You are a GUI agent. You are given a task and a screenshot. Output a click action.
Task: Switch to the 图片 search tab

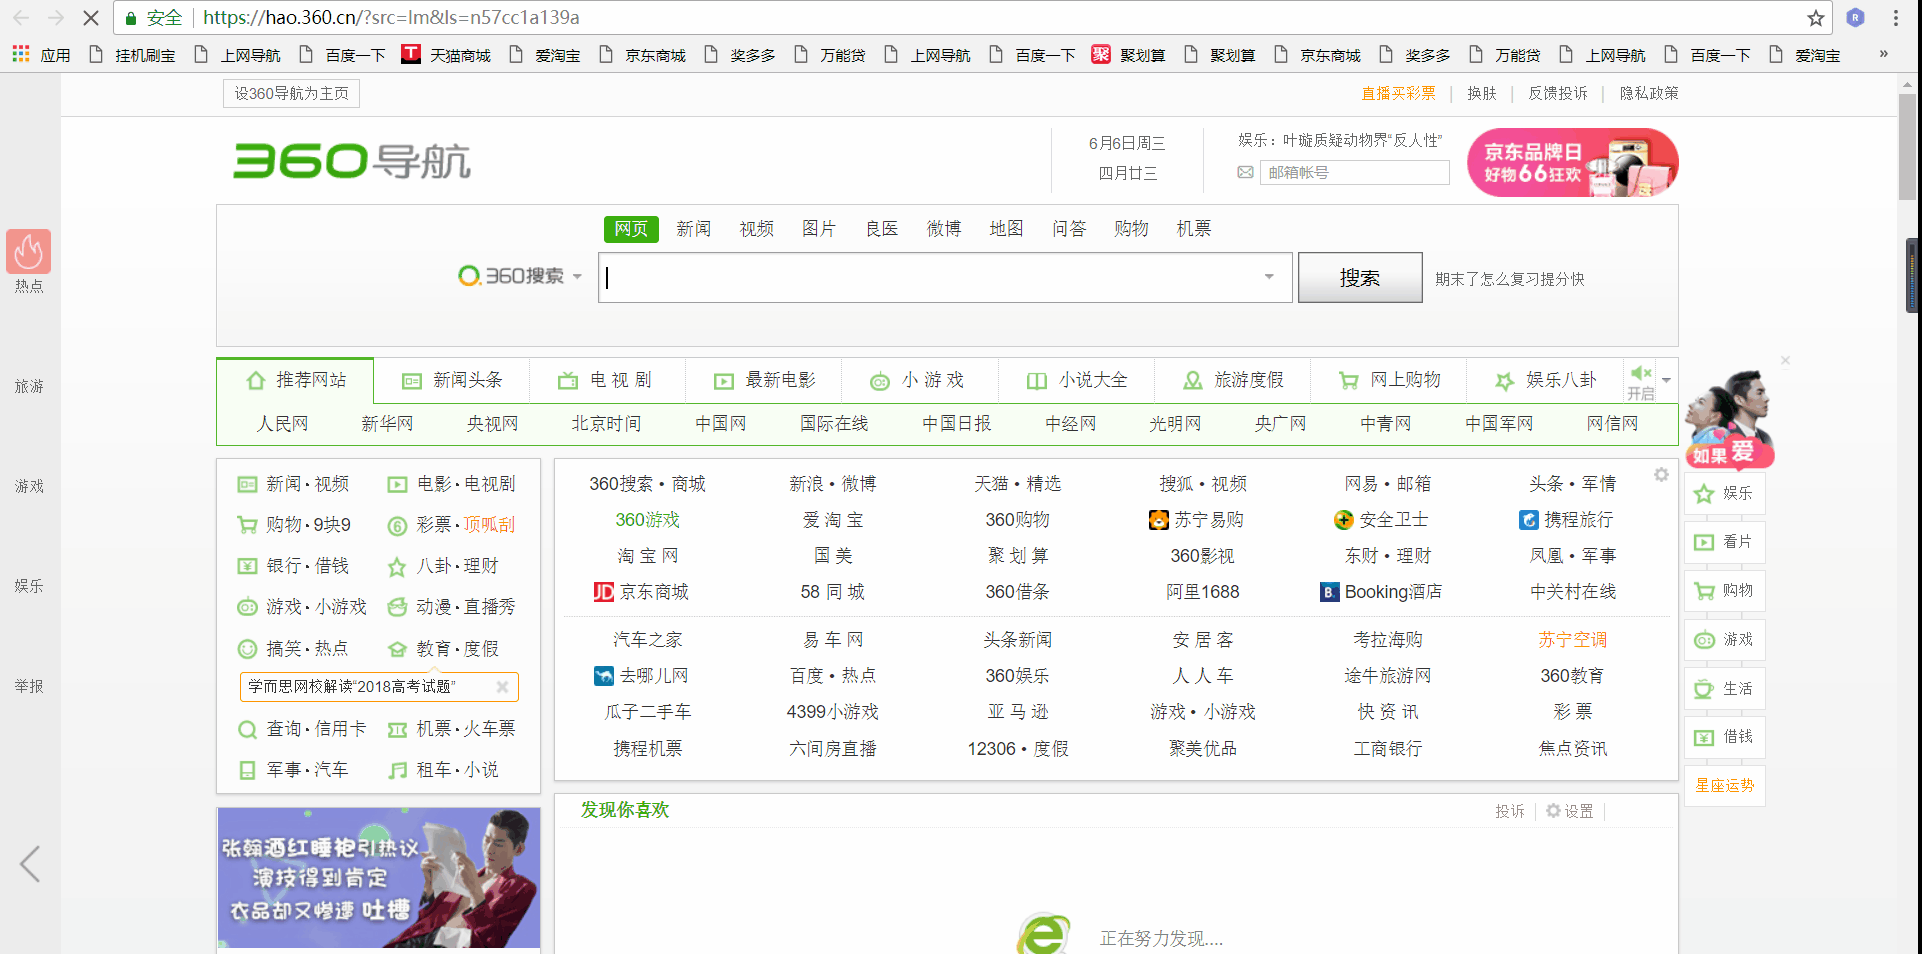point(819,229)
